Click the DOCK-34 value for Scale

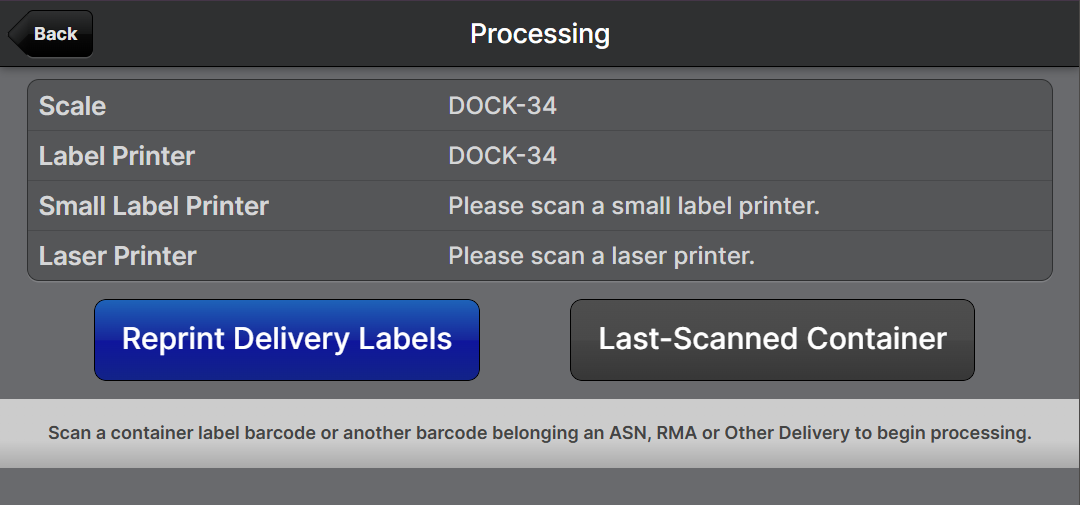[x=502, y=106]
